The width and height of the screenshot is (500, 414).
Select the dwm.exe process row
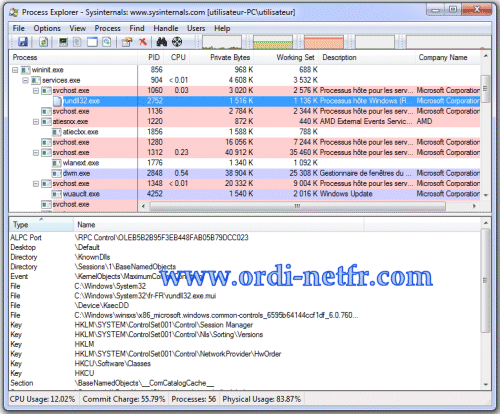click(x=245, y=173)
